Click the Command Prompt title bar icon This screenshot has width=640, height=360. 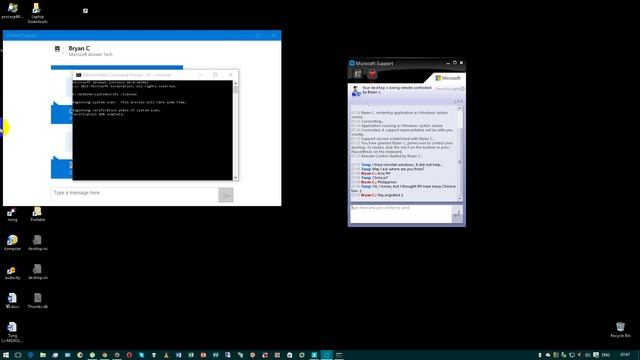tap(78, 75)
